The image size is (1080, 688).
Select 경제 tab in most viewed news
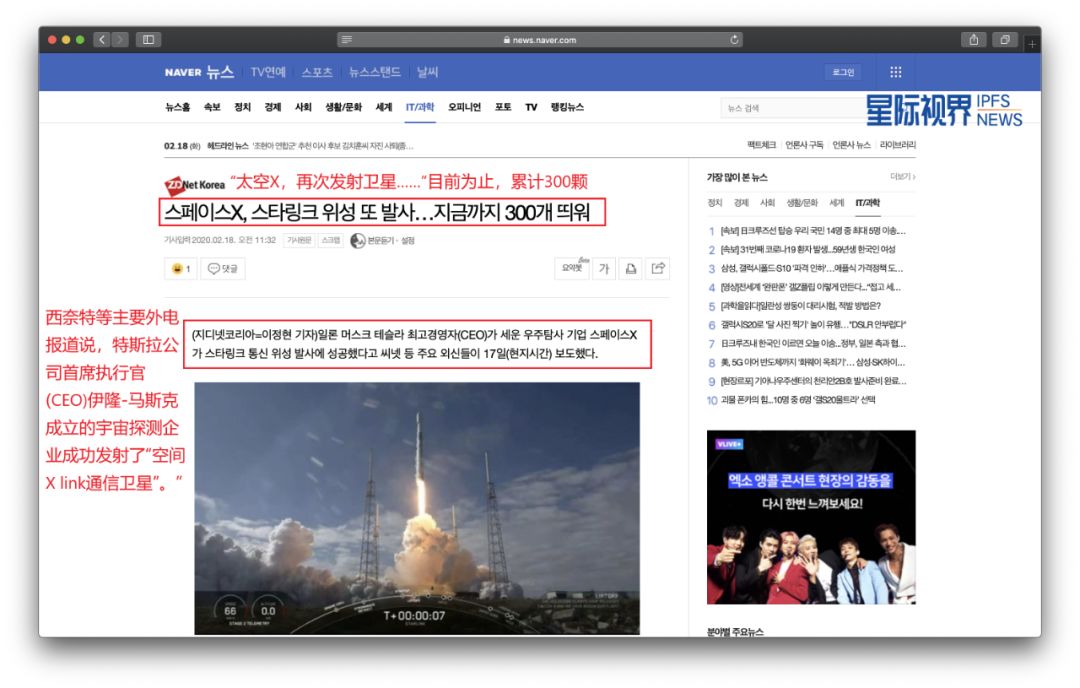(741, 202)
